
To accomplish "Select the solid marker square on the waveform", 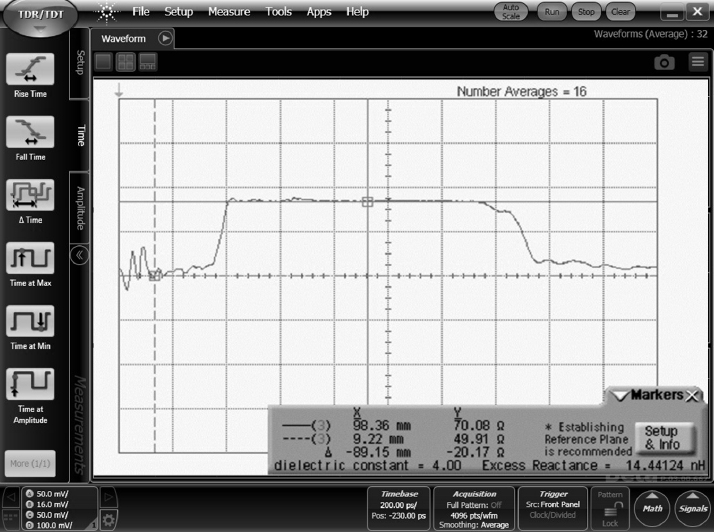I will coord(367,202).
